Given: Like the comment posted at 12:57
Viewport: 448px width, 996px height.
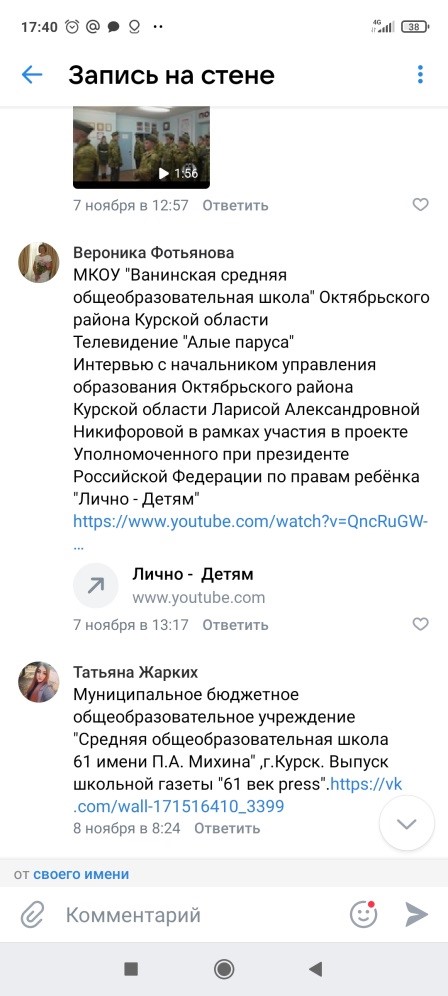Looking at the screenshot, I should [420, 205].
